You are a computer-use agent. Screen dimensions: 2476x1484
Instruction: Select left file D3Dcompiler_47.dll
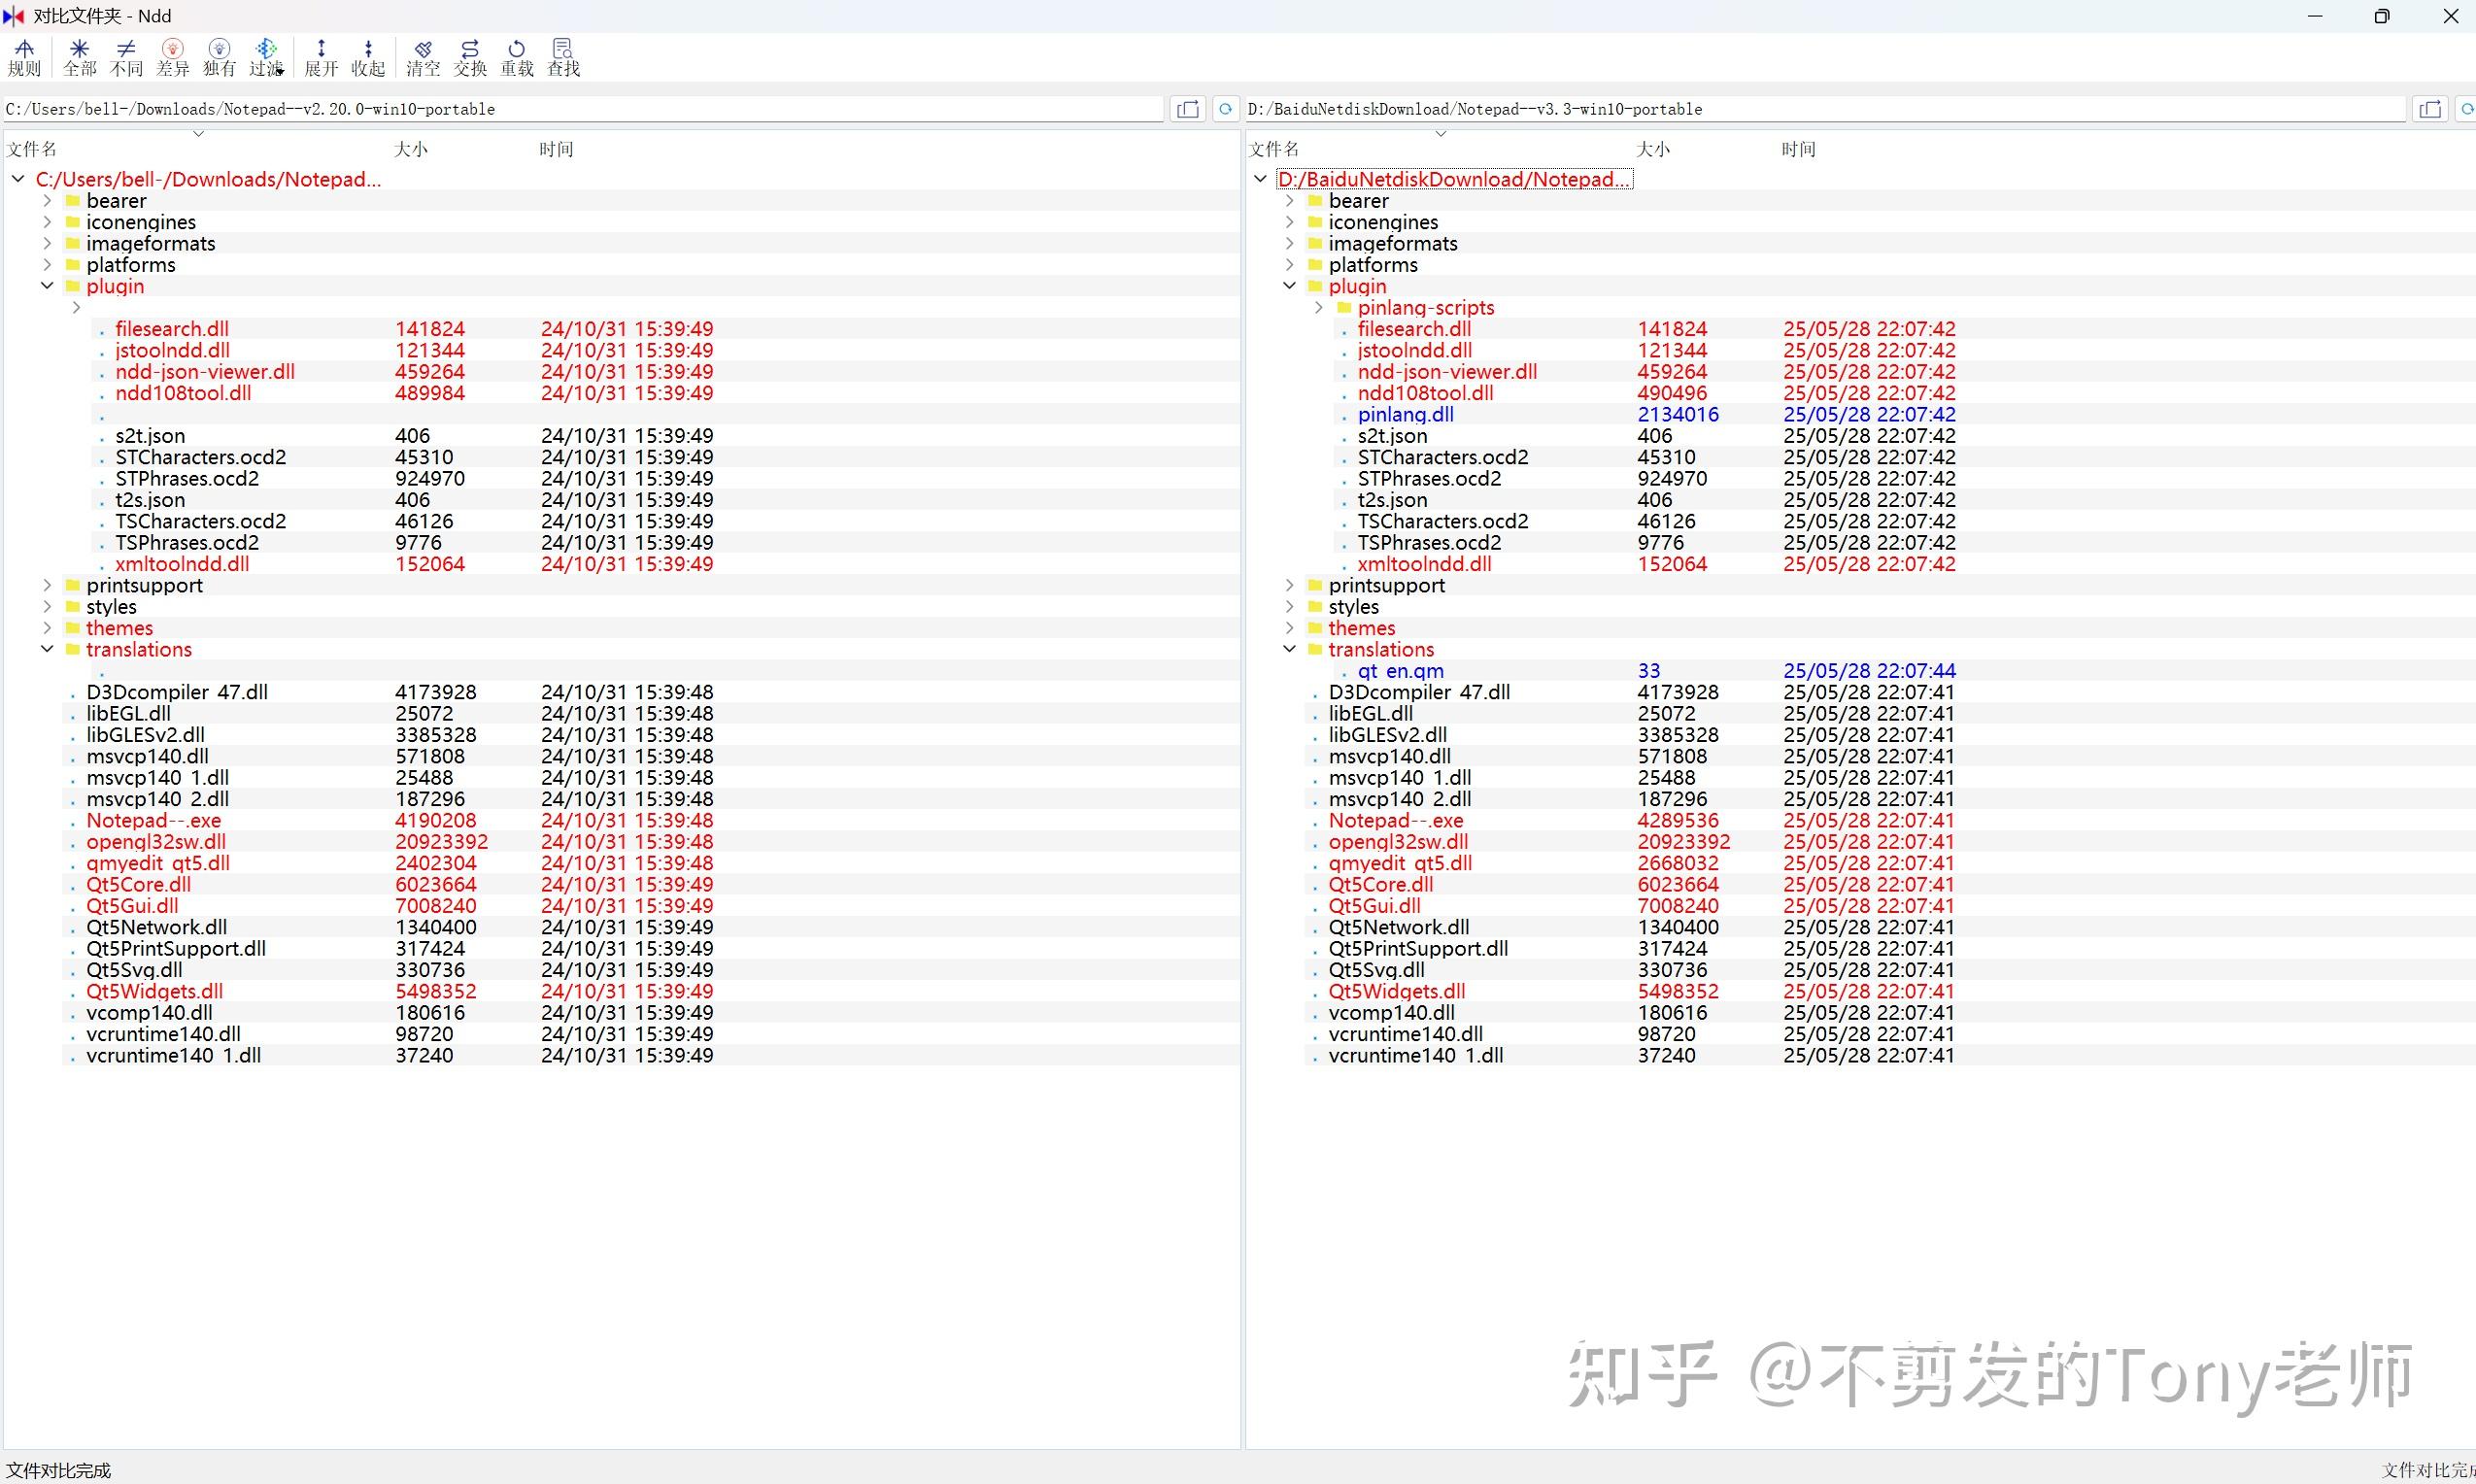pyautogui.click(x=177, y=692)
